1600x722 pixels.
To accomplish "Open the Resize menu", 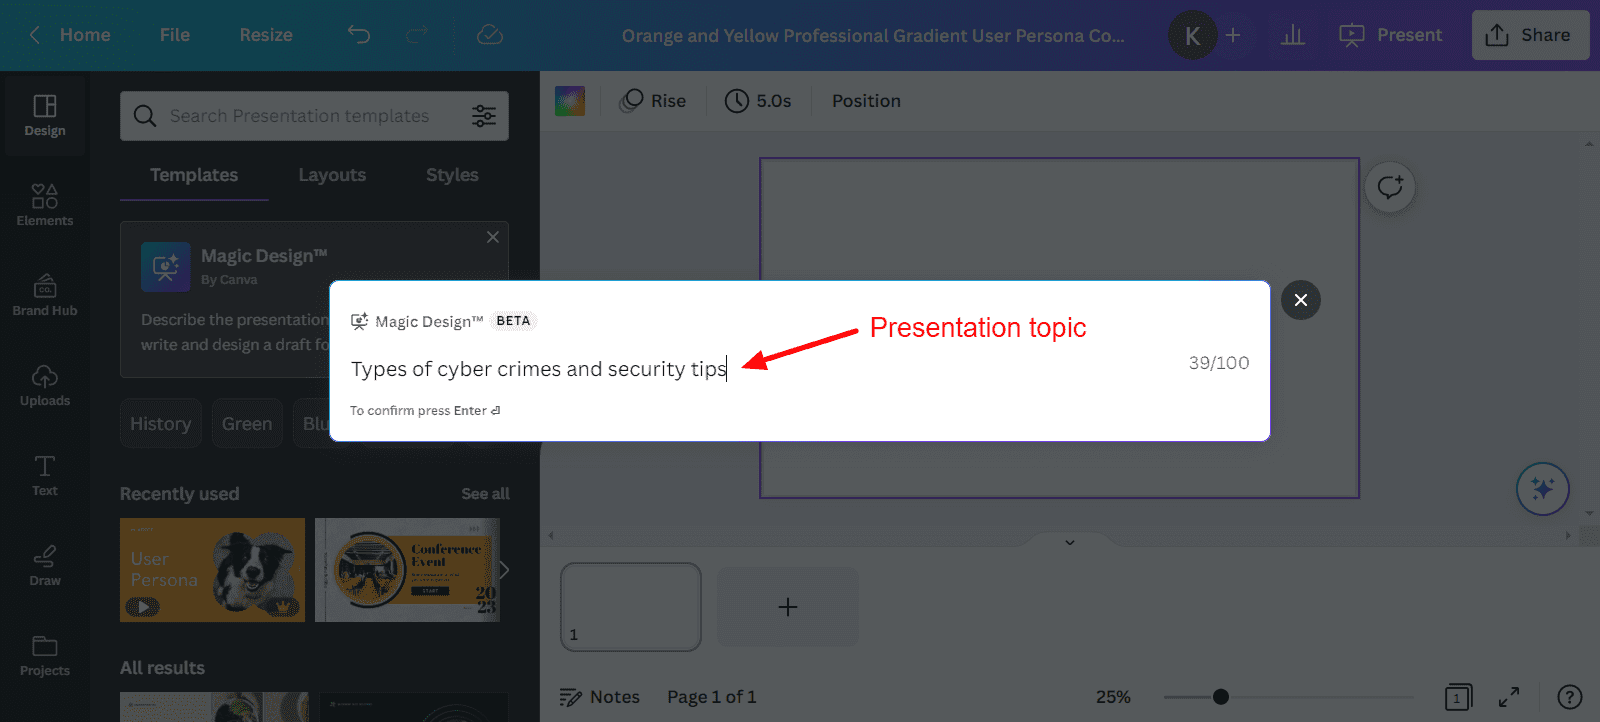I will pos(266,35).
